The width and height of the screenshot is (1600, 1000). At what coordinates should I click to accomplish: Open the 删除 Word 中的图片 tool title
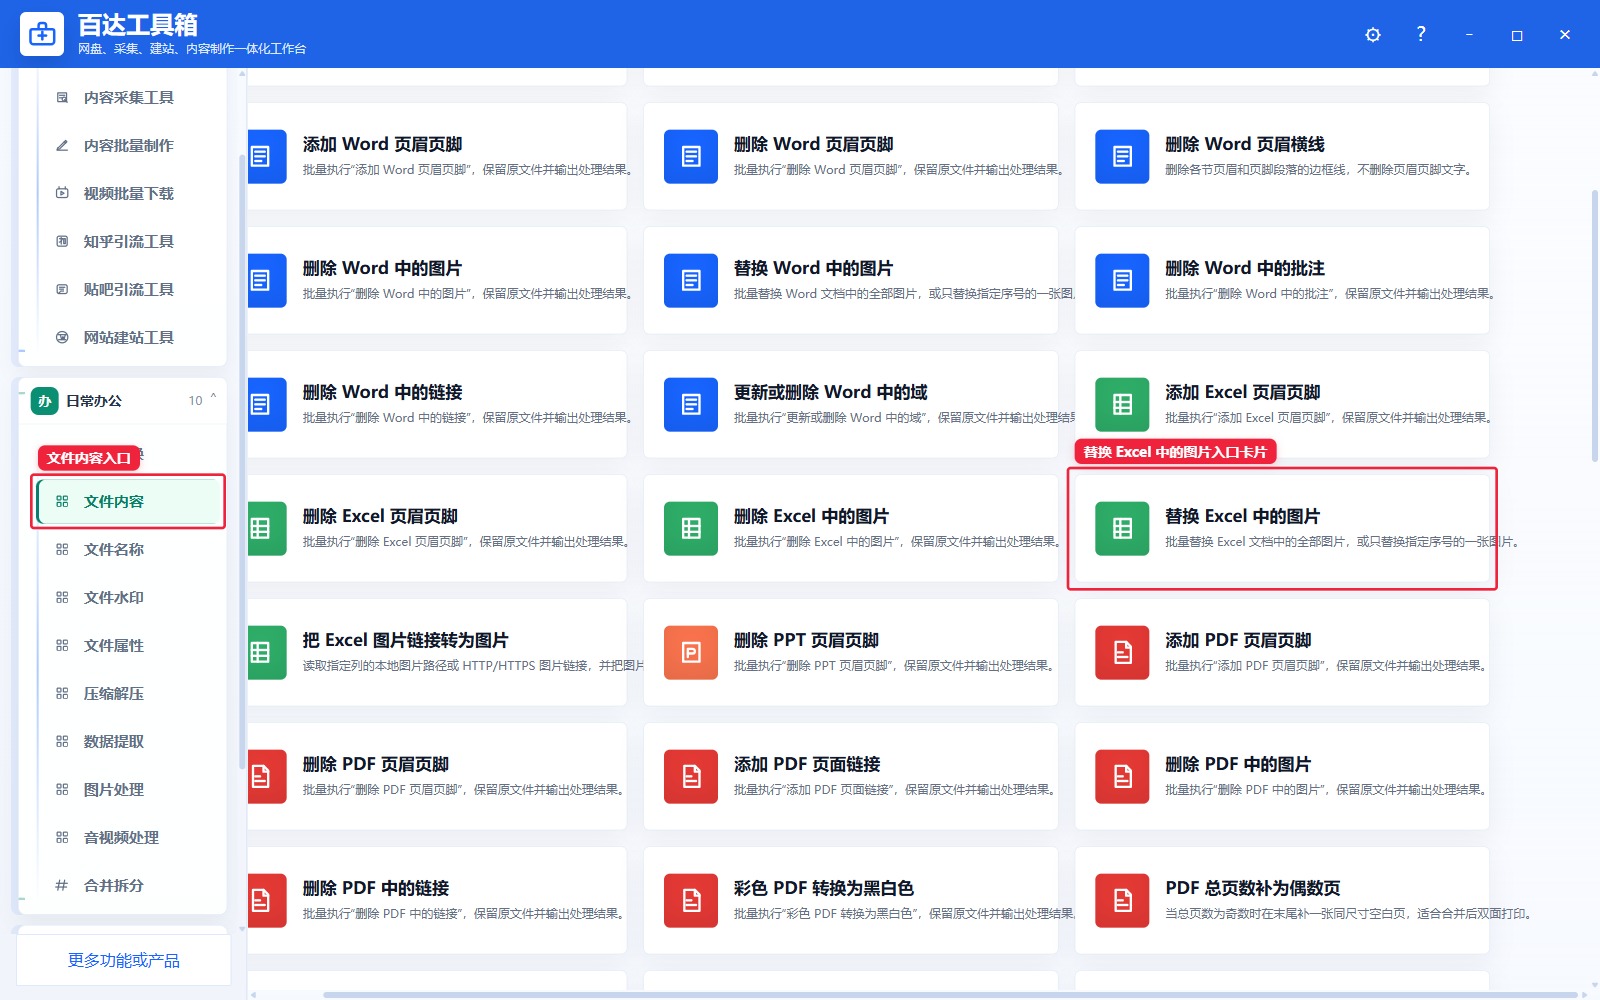point(382,268)
